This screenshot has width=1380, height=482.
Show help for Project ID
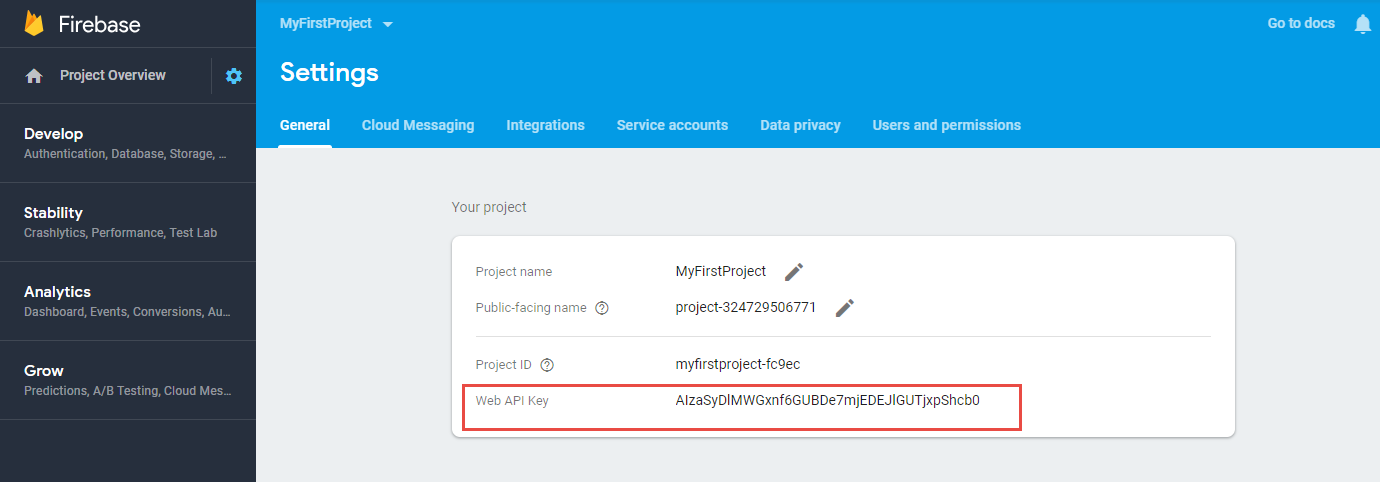point(547,365)
